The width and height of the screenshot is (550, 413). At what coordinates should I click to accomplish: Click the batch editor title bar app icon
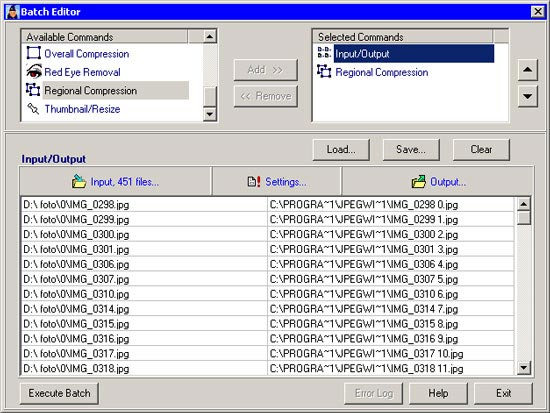(x=13, y=12)
